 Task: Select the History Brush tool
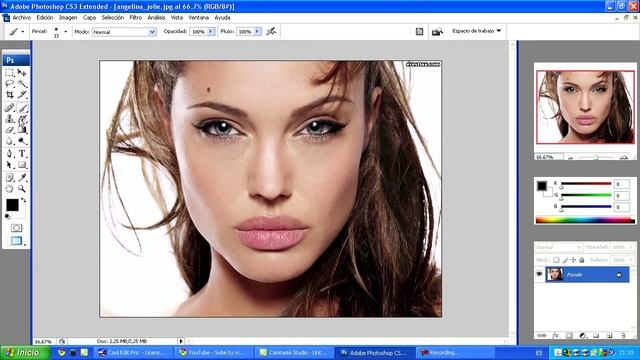pyautogui.click(x=22, y=119)
